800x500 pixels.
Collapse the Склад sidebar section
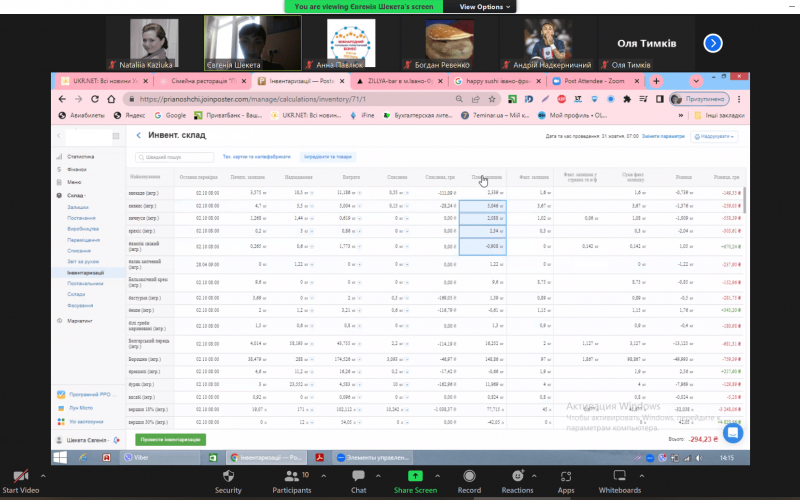click(77, 195)
